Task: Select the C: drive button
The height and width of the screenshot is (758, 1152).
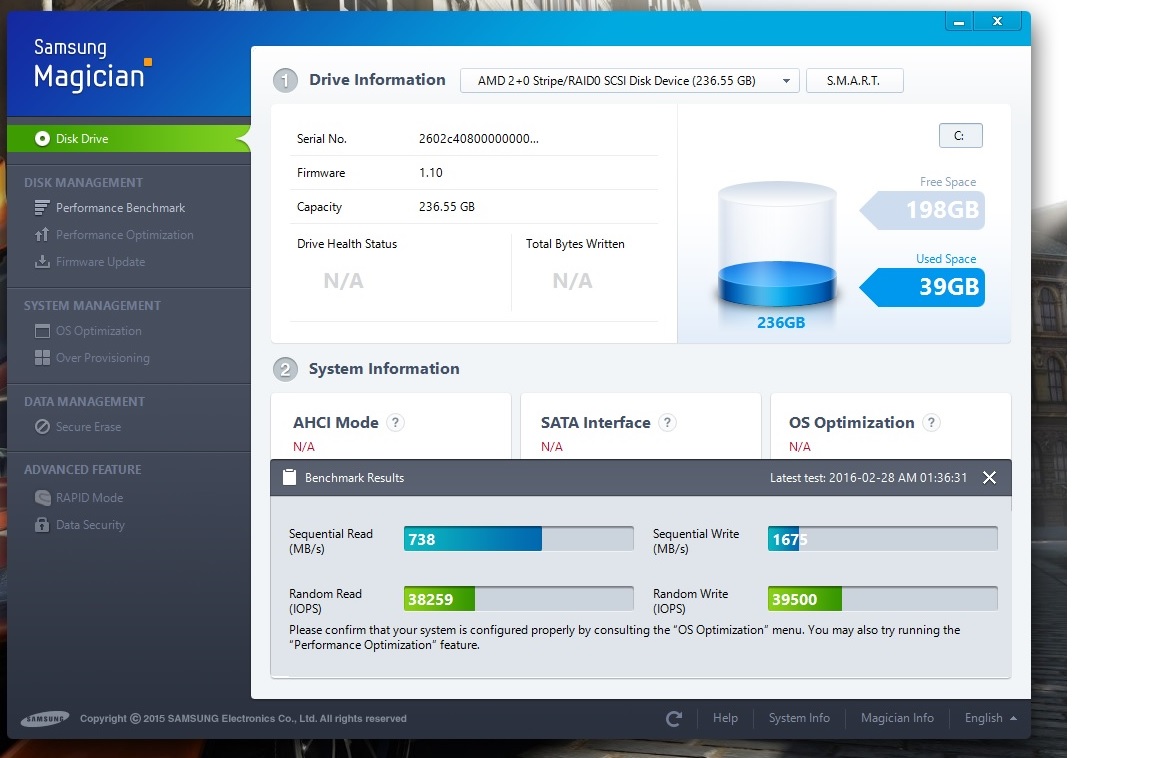Action: click(x=960, y=136)
